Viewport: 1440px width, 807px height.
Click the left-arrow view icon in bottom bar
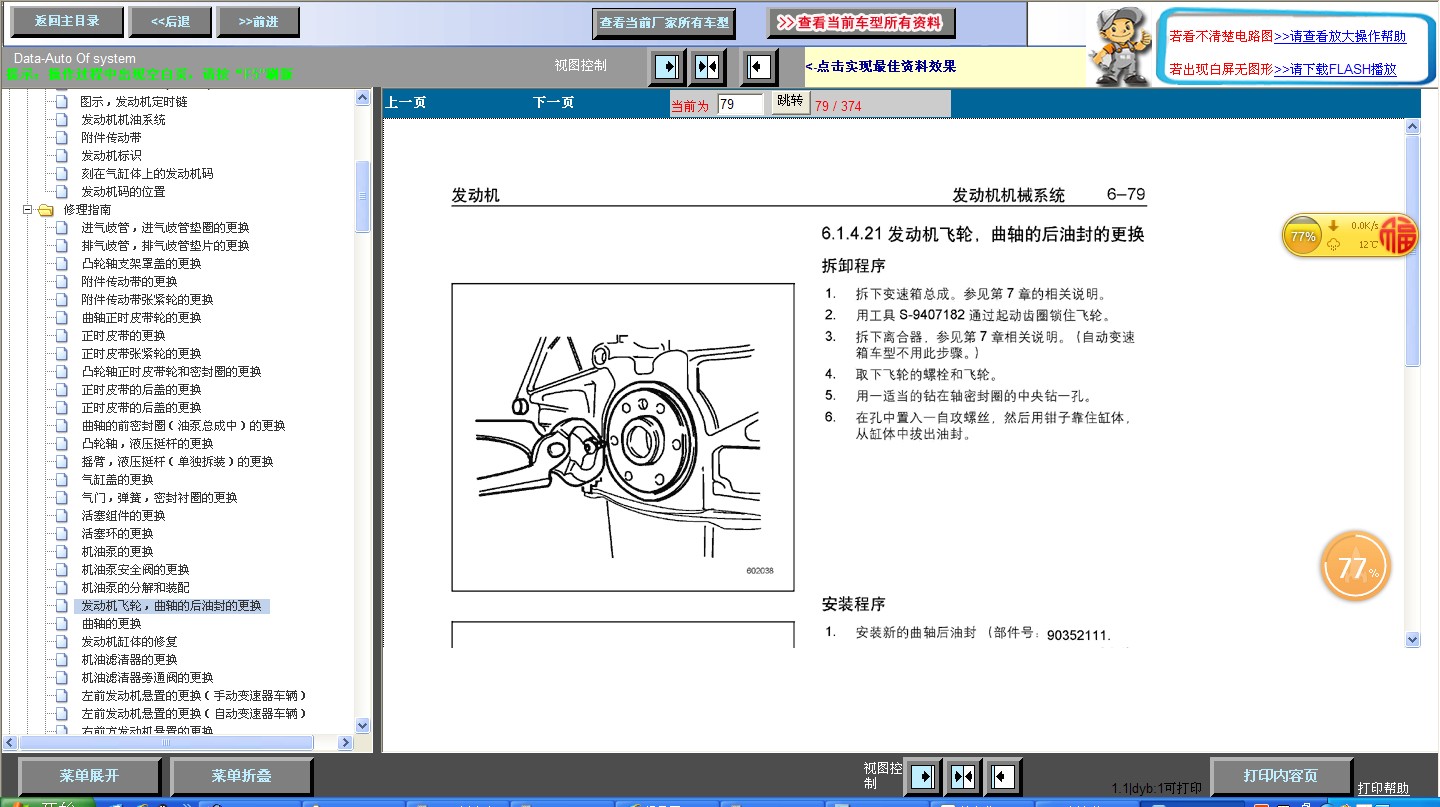click(1002, 777)
